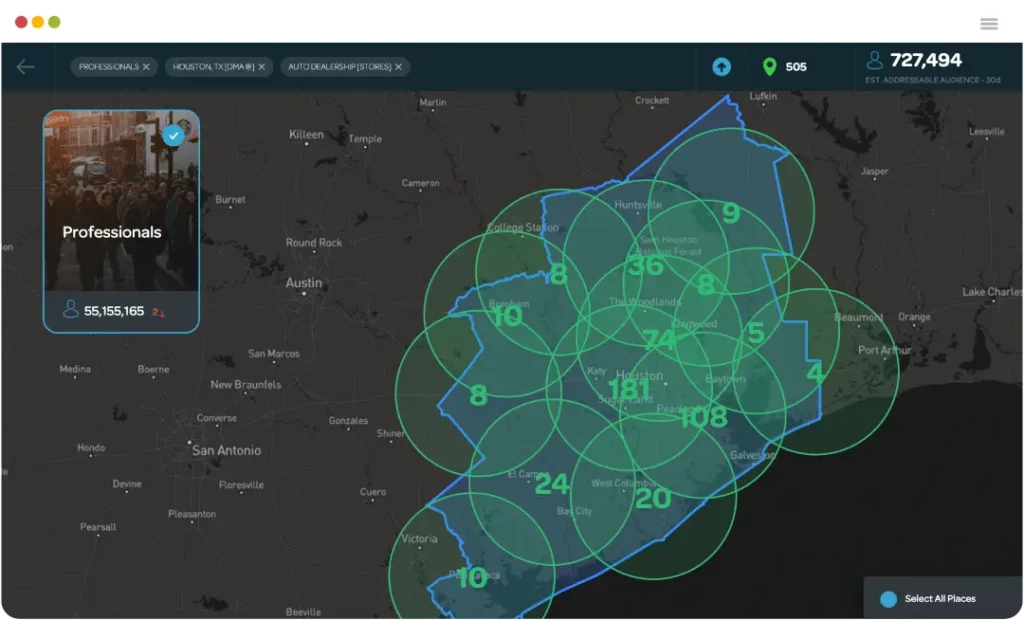The height and width of the screenshot is (620, 1024).
Task: Select the 181 cluster near Houston
Action: 629,389
